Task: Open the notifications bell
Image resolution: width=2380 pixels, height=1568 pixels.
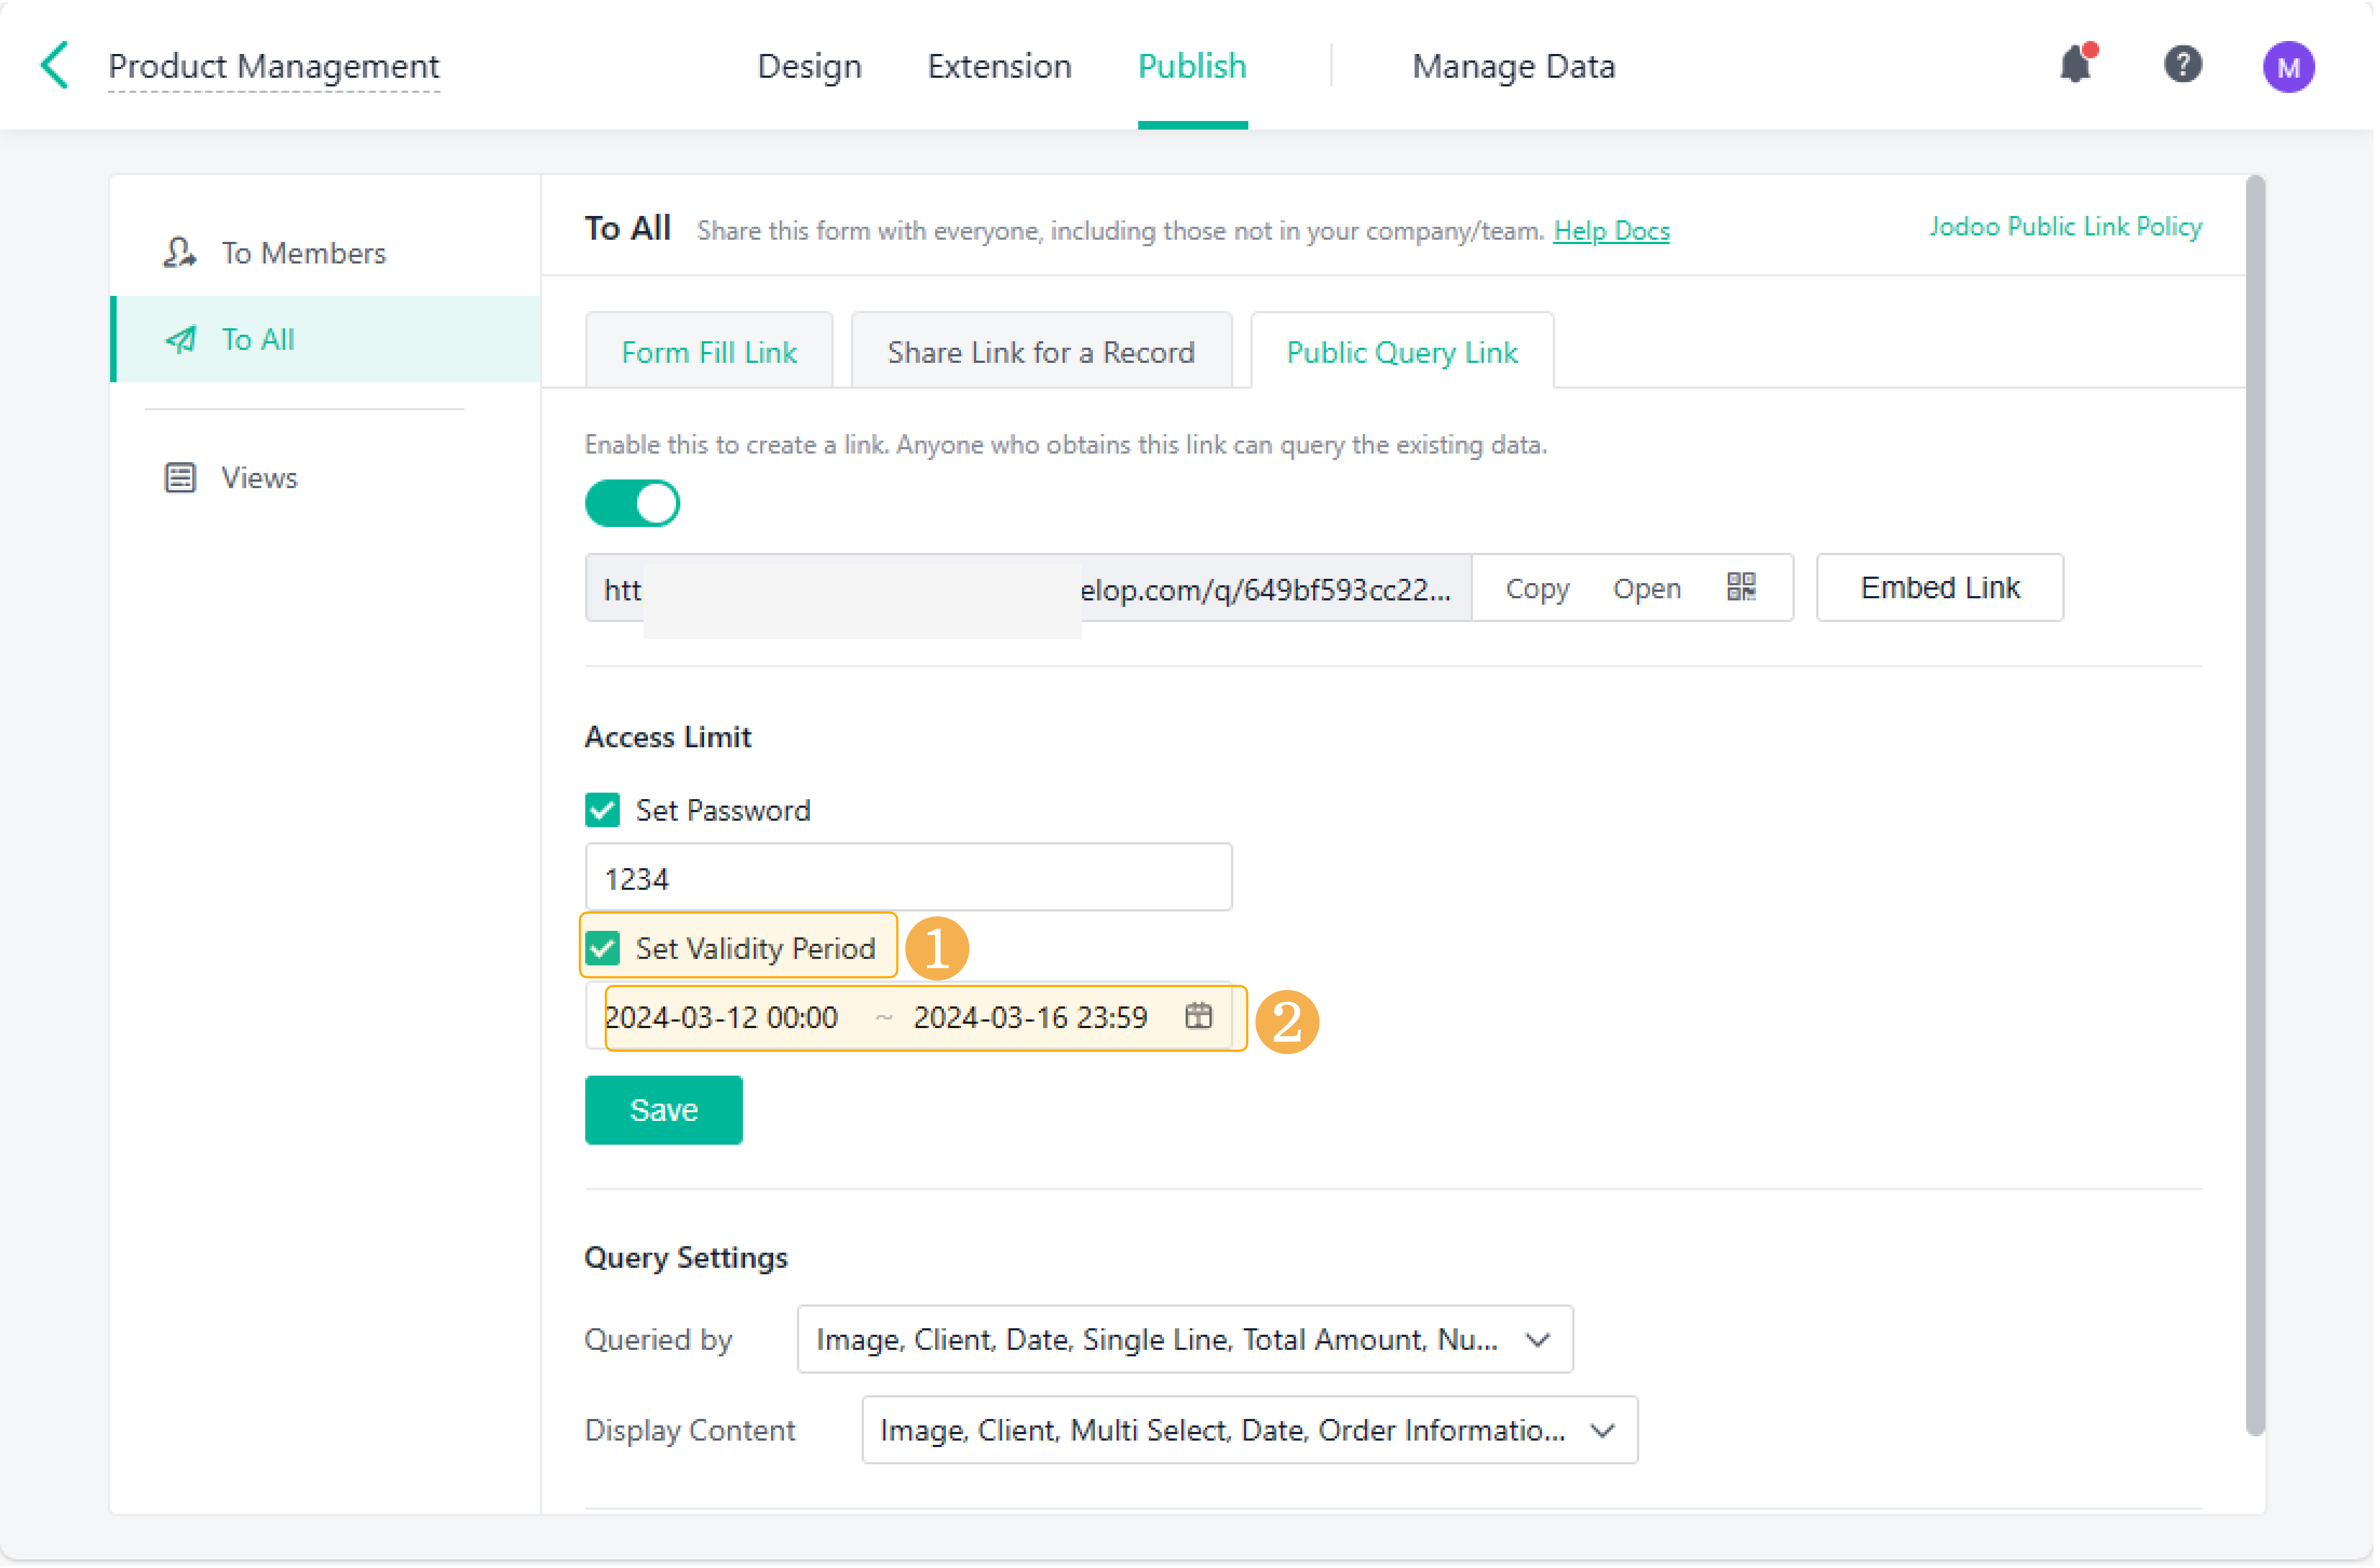Action: point(2076,66)
